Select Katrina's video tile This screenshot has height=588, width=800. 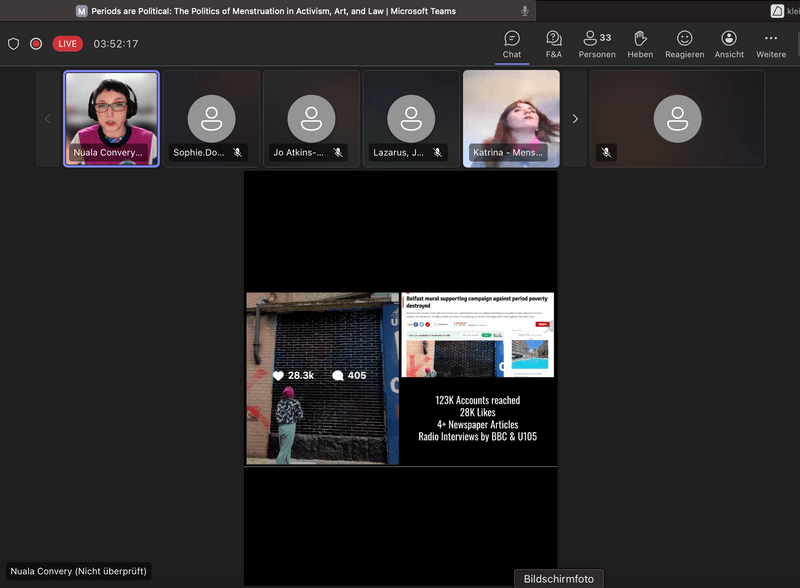(511, 117)
